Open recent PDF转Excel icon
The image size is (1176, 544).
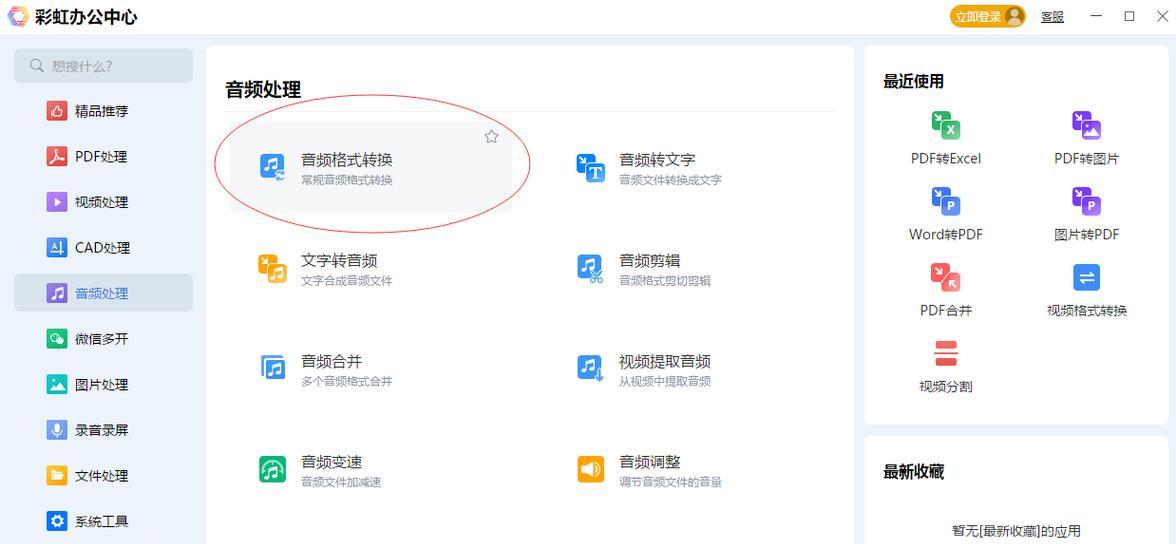pyautogui.click(x=946, y=126)
